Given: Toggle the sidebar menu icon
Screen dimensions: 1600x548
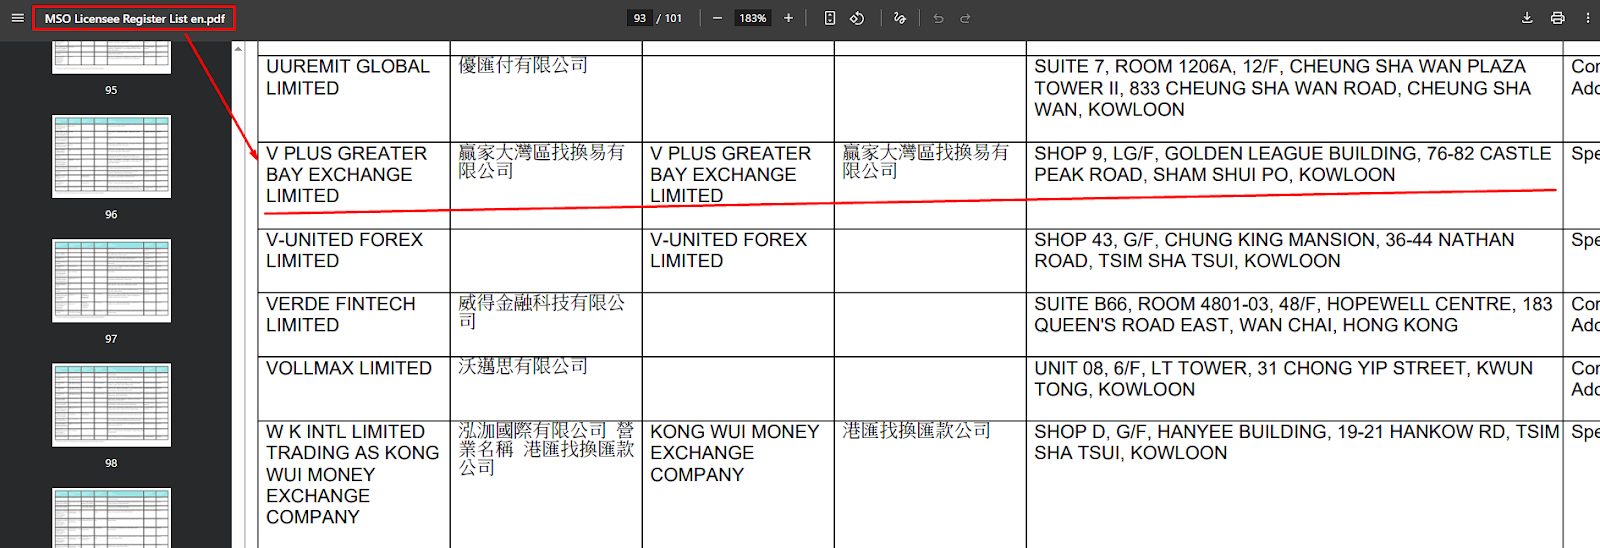Looking at the screenshot, I should (17, 18).
